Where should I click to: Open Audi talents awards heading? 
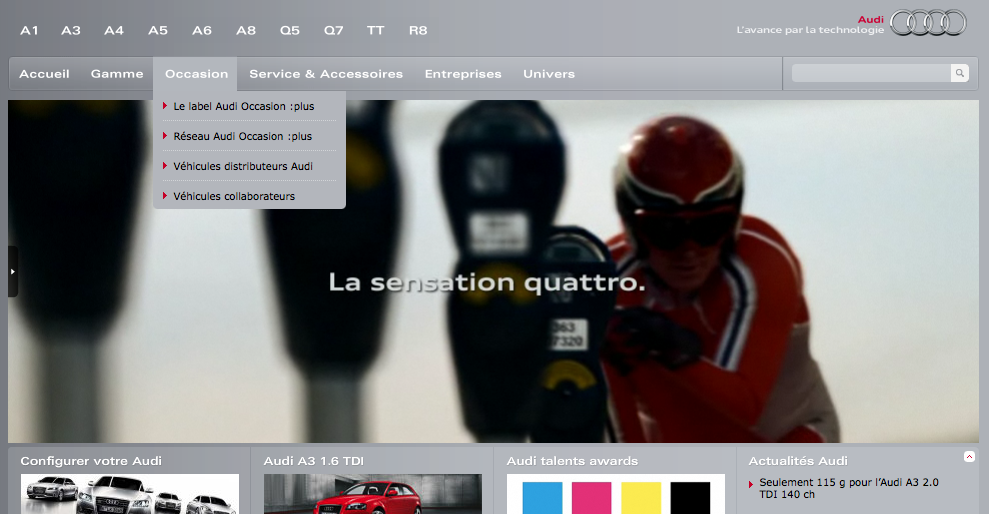572,461
